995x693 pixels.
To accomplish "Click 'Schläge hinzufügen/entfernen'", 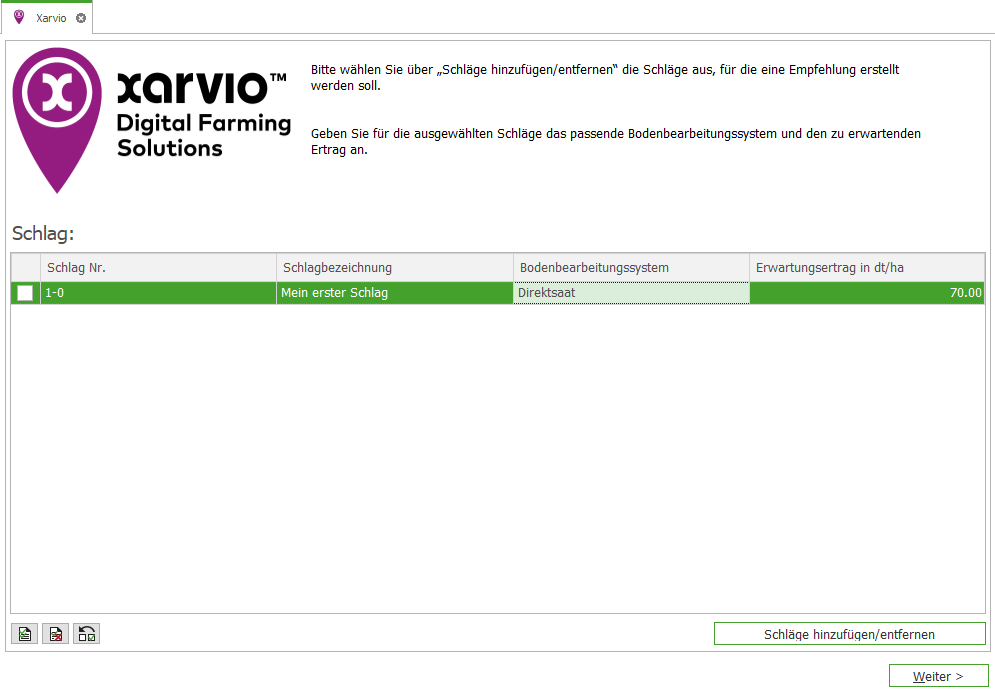I will coord(848,634).
